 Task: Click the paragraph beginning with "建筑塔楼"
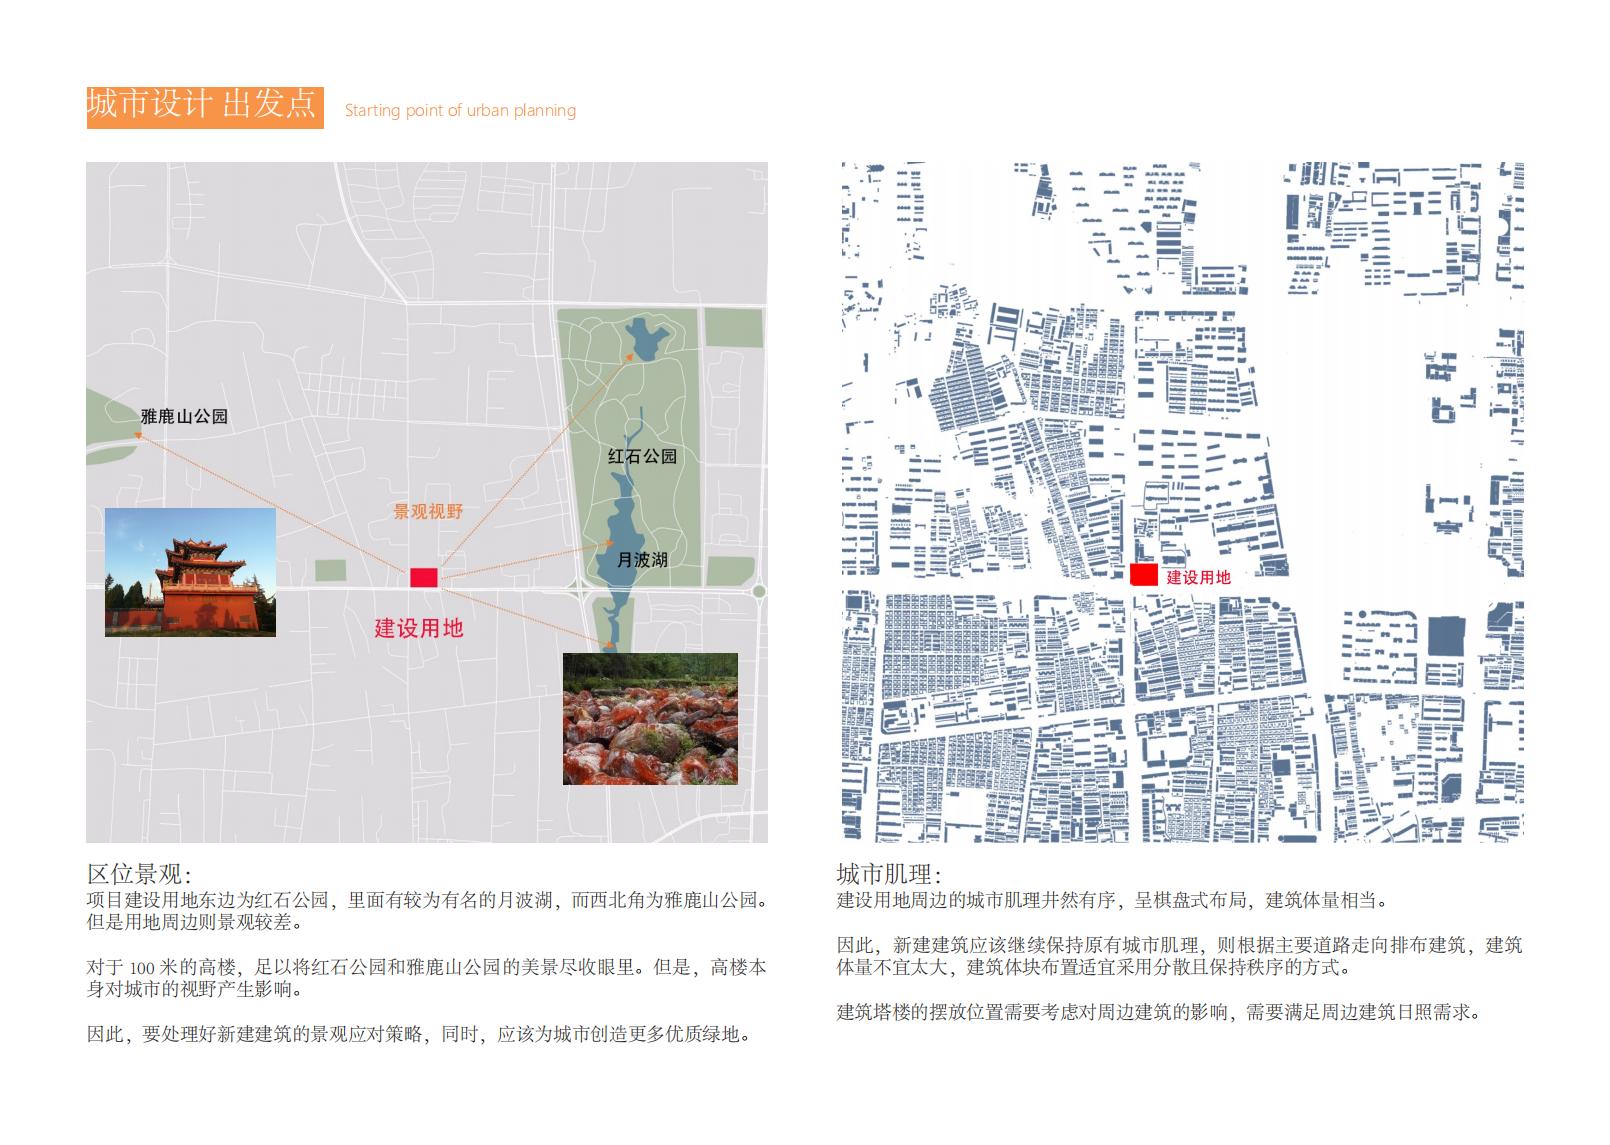[x=1158, y=1012]
